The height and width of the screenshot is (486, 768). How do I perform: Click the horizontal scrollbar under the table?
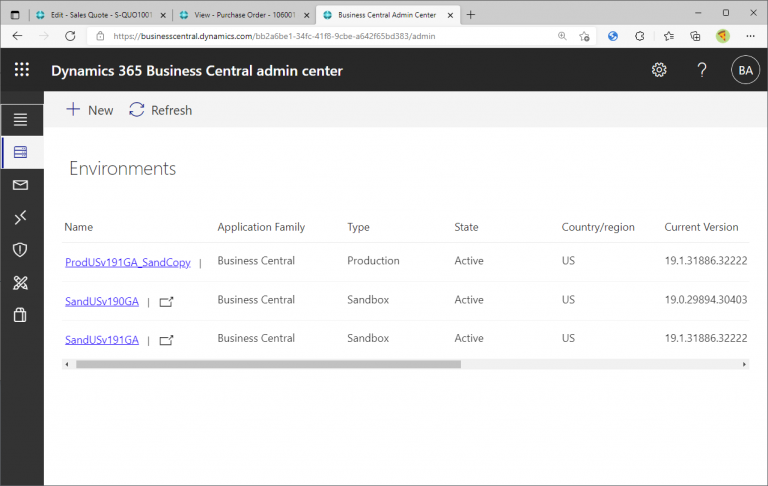(x=268, y=365)
